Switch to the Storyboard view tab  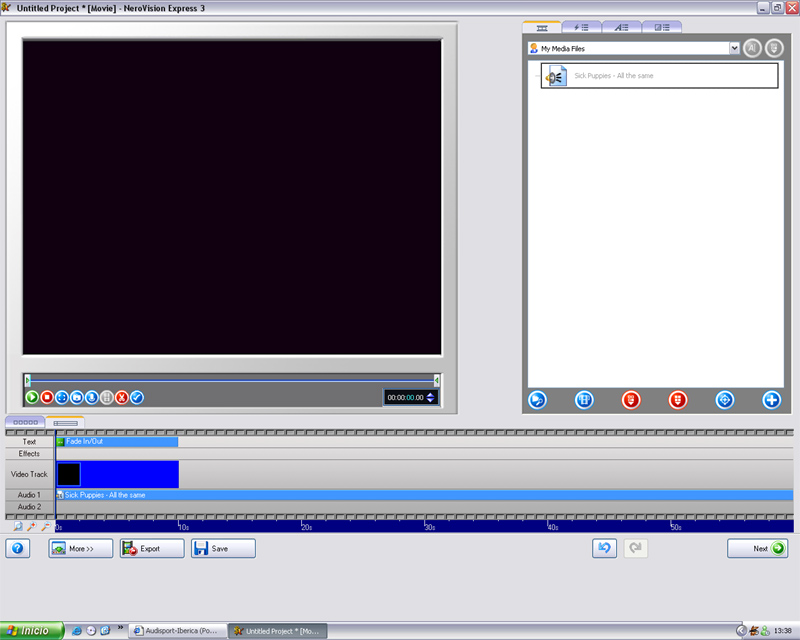pos(26,422)
